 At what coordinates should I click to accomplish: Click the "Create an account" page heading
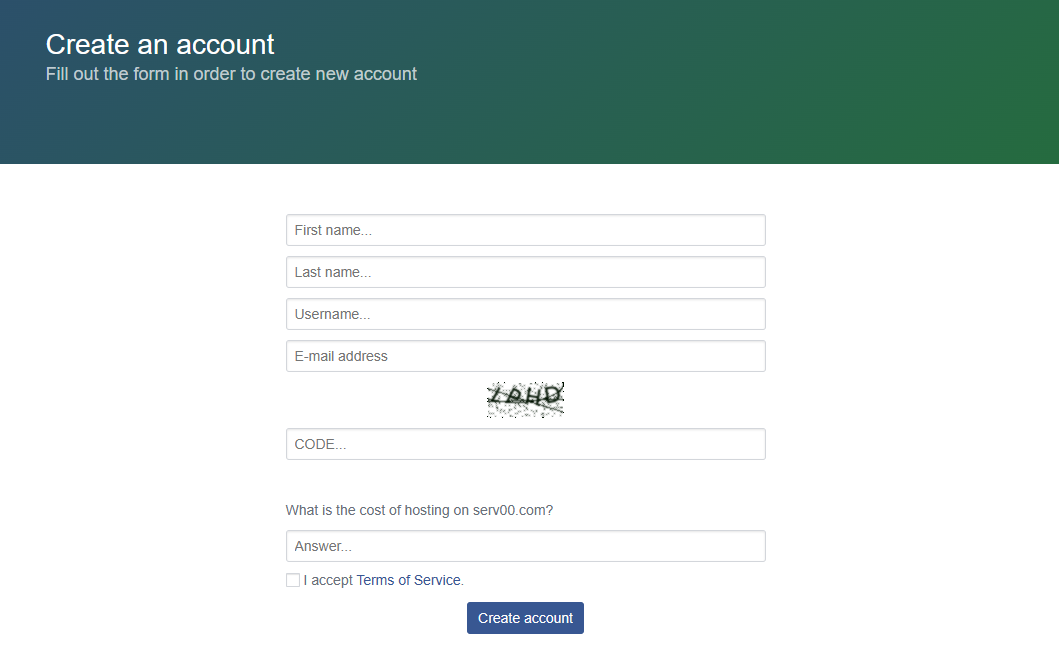click(160, 45)
